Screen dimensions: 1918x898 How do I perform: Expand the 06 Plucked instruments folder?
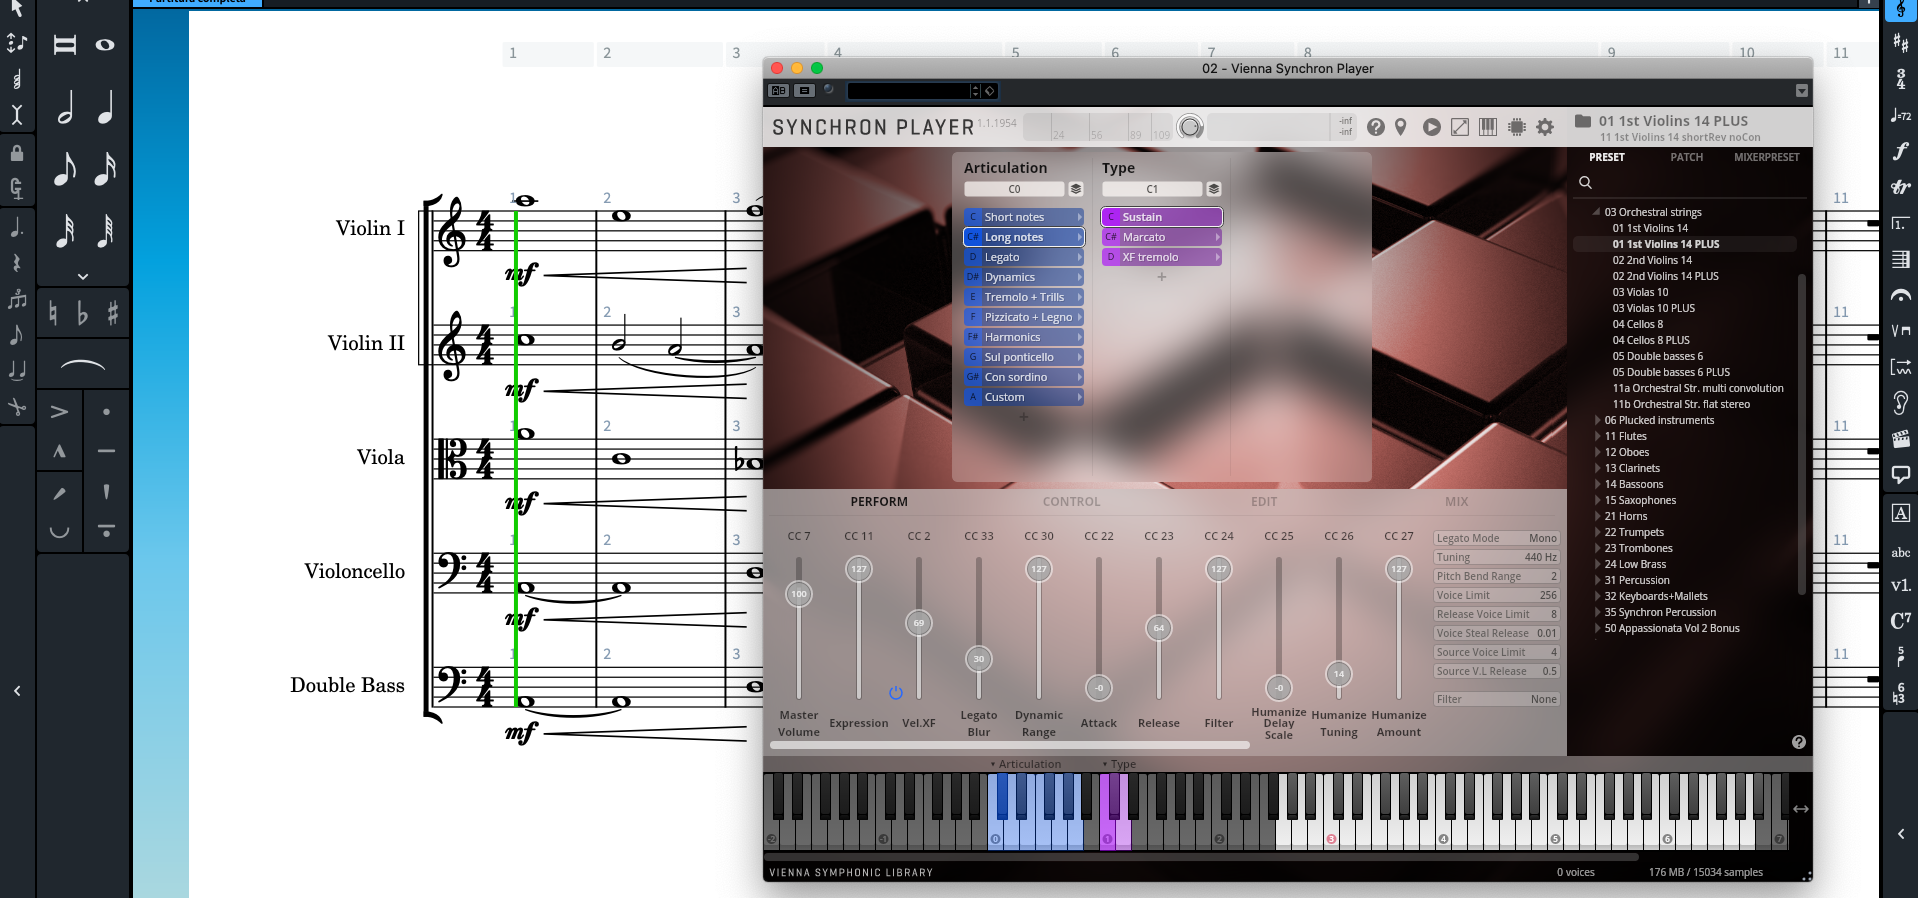pyautogui.click(x=1597, y=420)
